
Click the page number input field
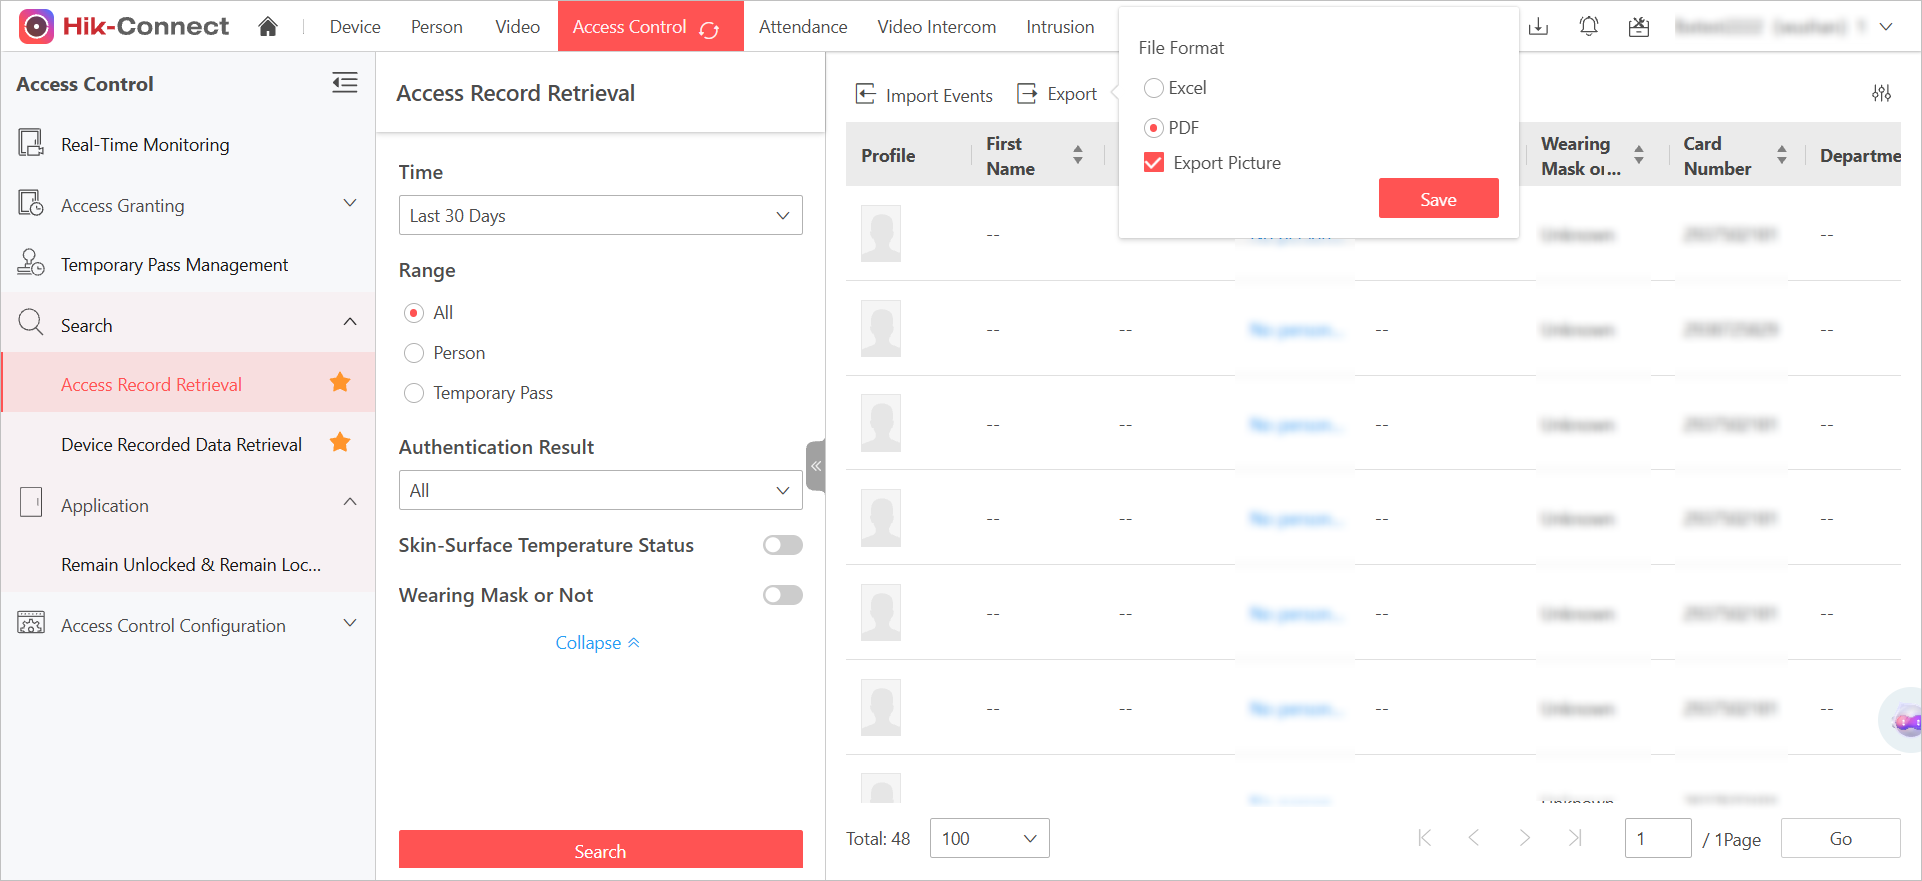click(1658, 838)
